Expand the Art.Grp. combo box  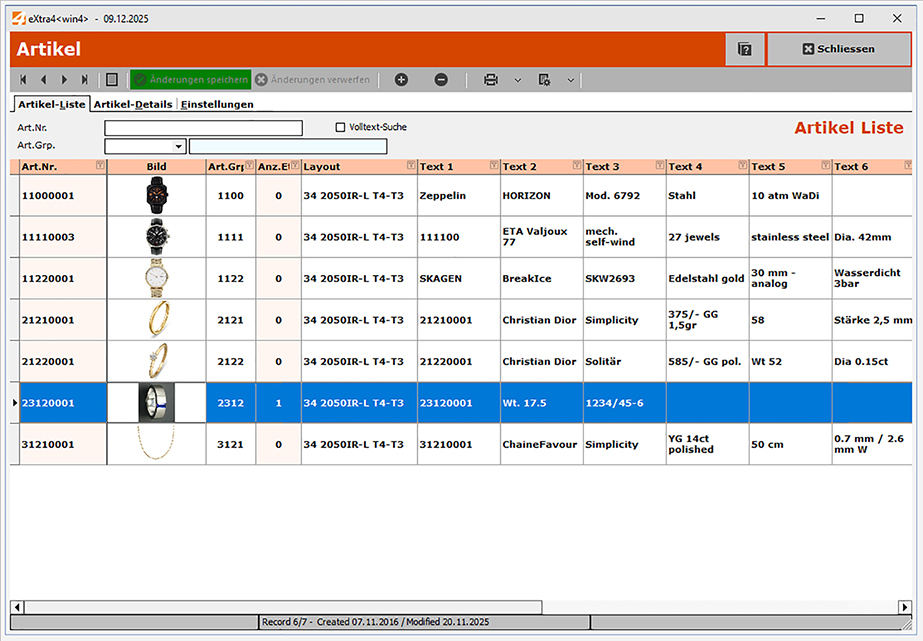click(179, 147)
